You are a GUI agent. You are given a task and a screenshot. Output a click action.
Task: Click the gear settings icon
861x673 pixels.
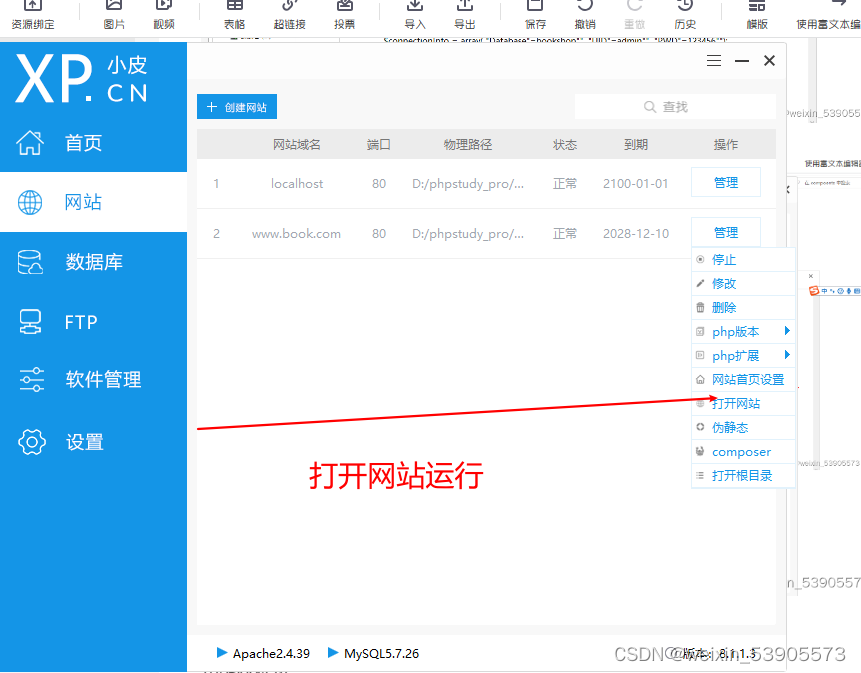(x=32, y=442)
